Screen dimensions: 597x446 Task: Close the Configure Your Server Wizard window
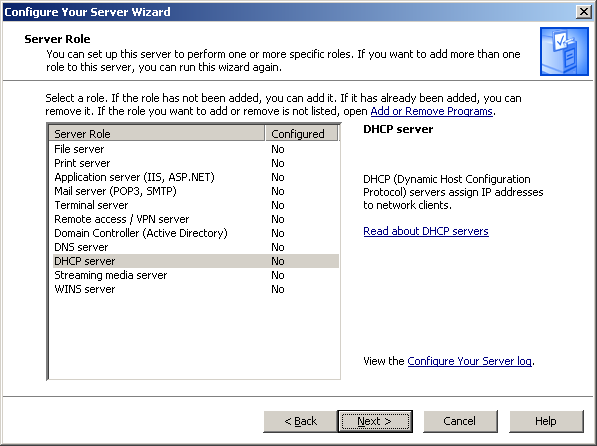pos(583,12)
